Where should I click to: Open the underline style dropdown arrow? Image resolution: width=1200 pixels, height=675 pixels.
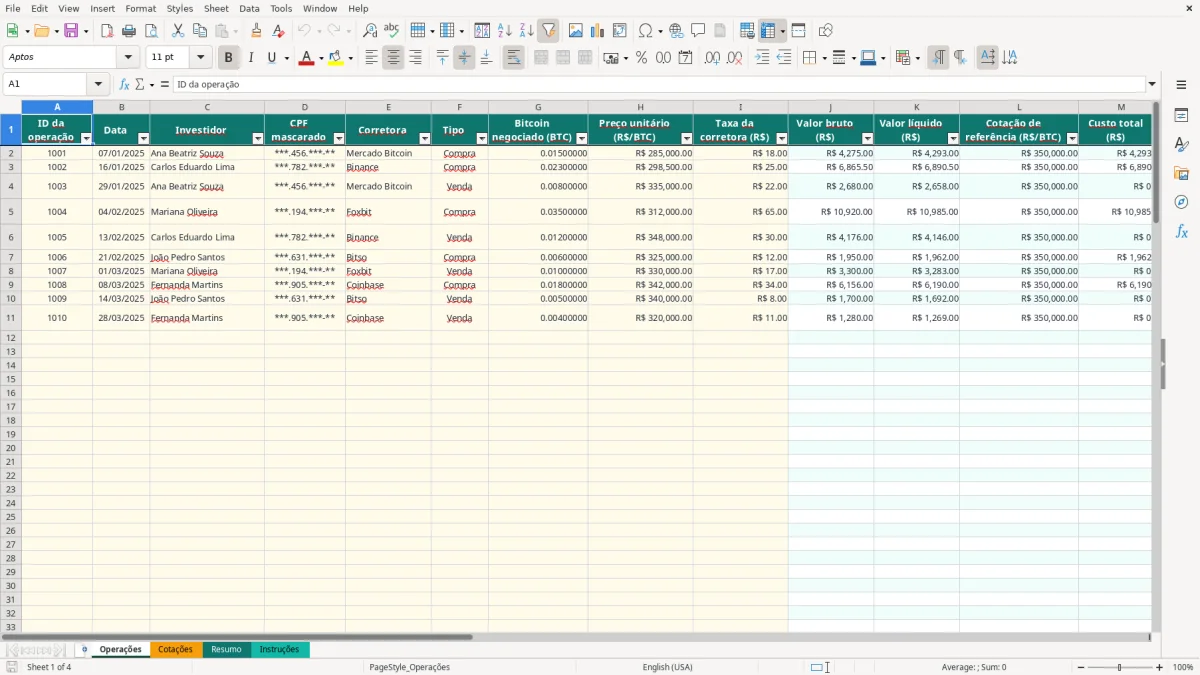point(286,58)
